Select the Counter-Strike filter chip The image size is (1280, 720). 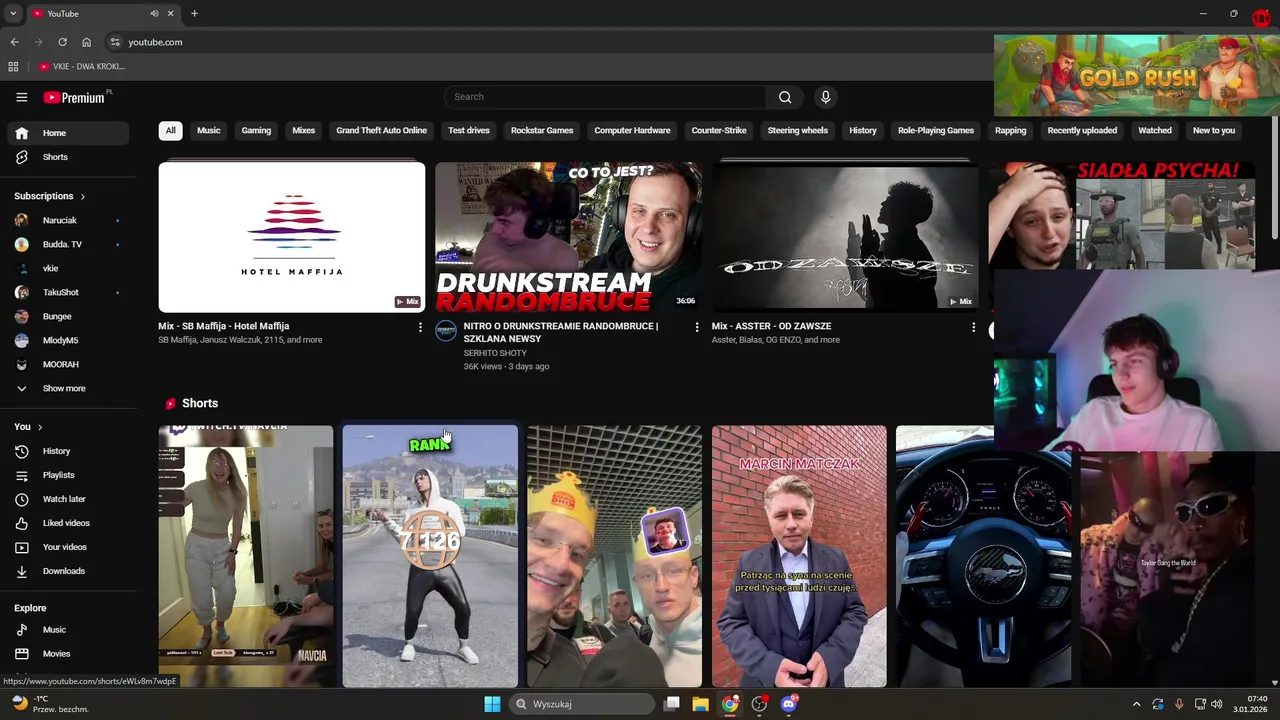[x=719, y=130]
